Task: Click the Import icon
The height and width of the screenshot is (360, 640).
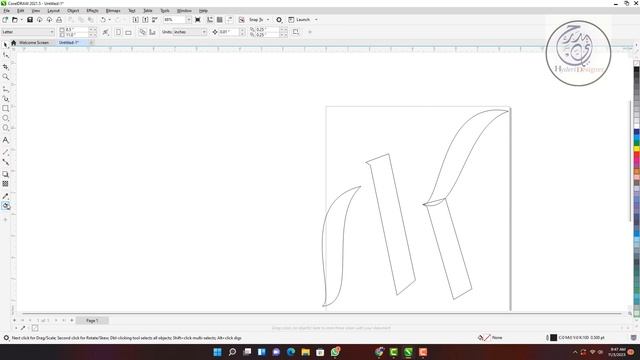Action: 136,20
